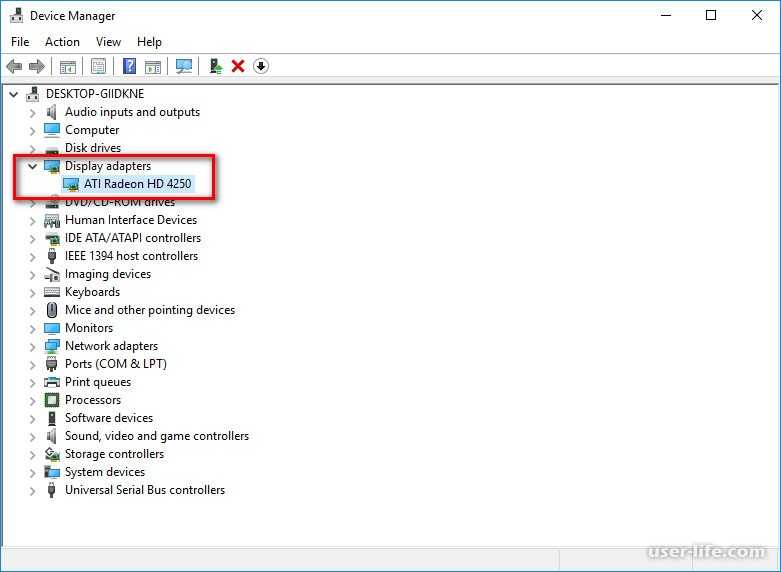Click the Ports (COM & LPT) icon
The width and height of the screenshot is (781, 572).
tap(52, 364)
